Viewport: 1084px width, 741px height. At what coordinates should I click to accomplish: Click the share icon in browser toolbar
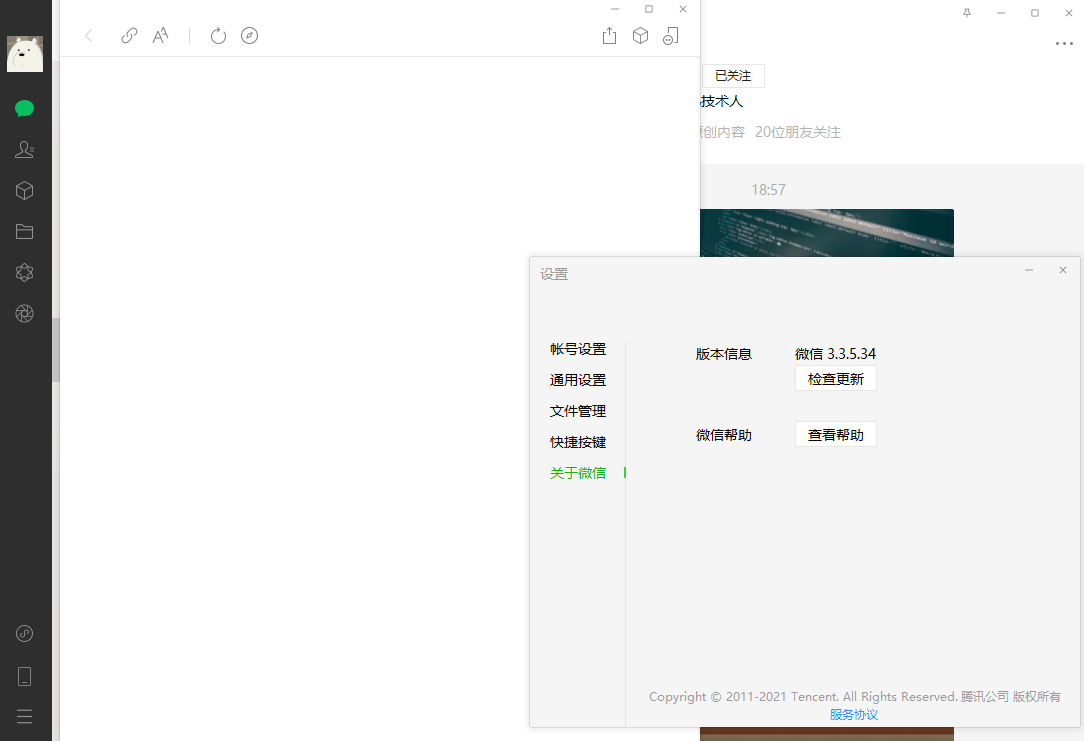[x=609, y=35]
